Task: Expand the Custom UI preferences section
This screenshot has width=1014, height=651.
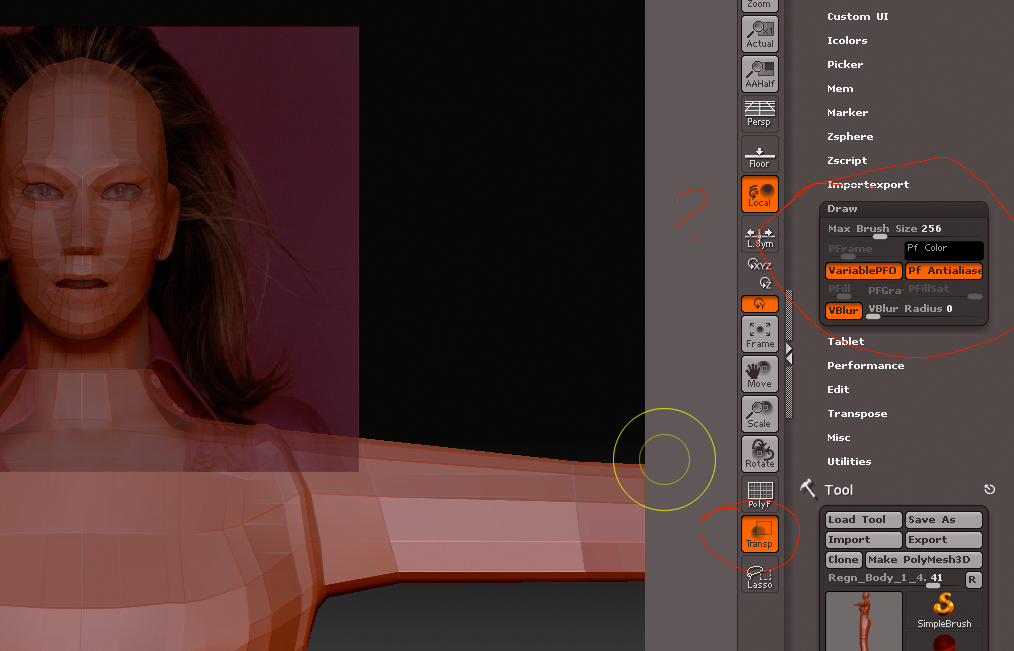Action: pos(858,16)
